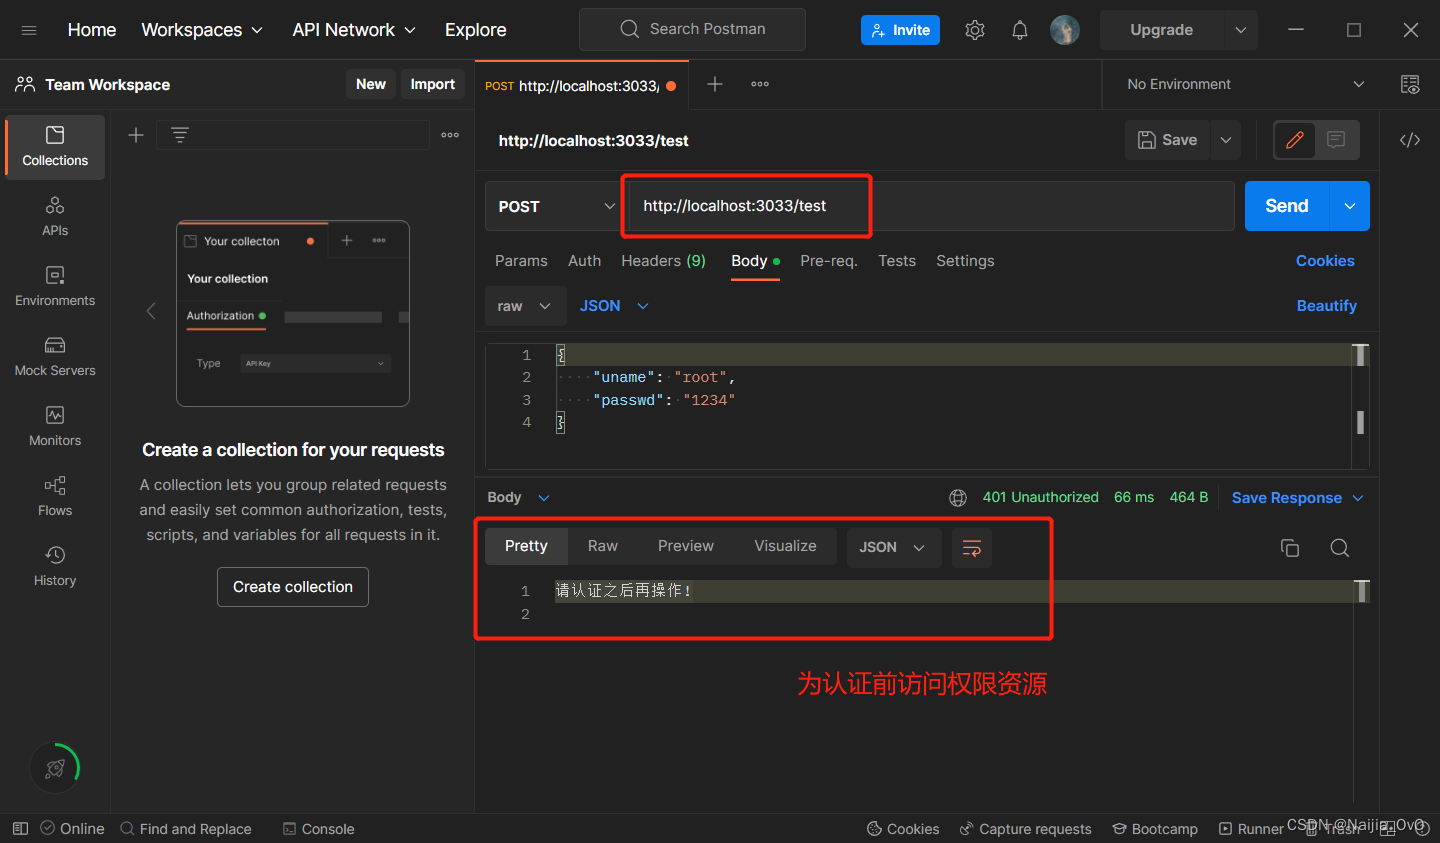Open the Send options dropdown arrow

click(x=1350, y=206)
